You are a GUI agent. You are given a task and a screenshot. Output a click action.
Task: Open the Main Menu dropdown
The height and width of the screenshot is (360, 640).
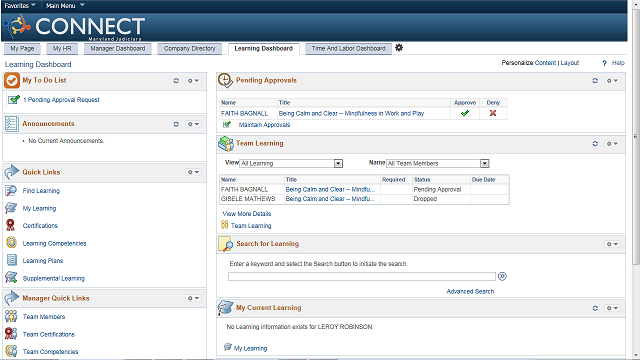(x=65, y=5)
